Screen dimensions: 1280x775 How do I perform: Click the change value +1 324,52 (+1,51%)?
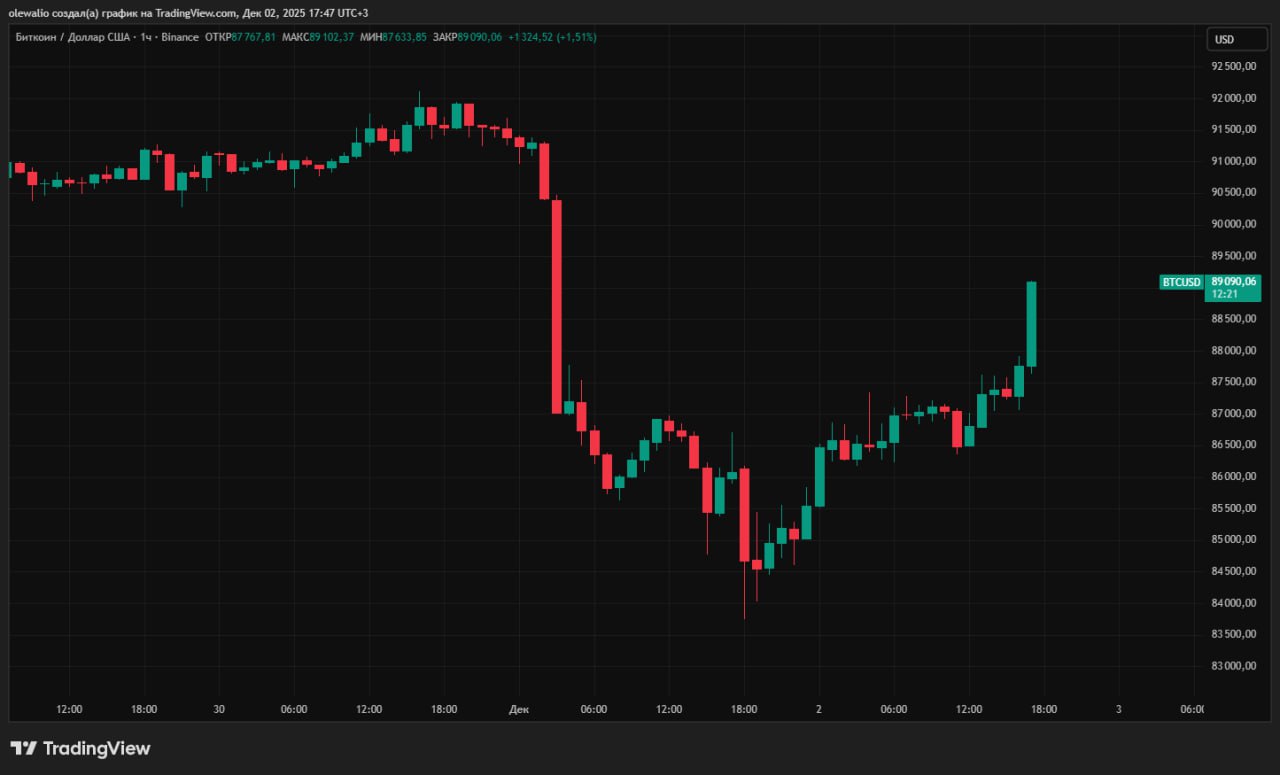(x=552, y=37)
